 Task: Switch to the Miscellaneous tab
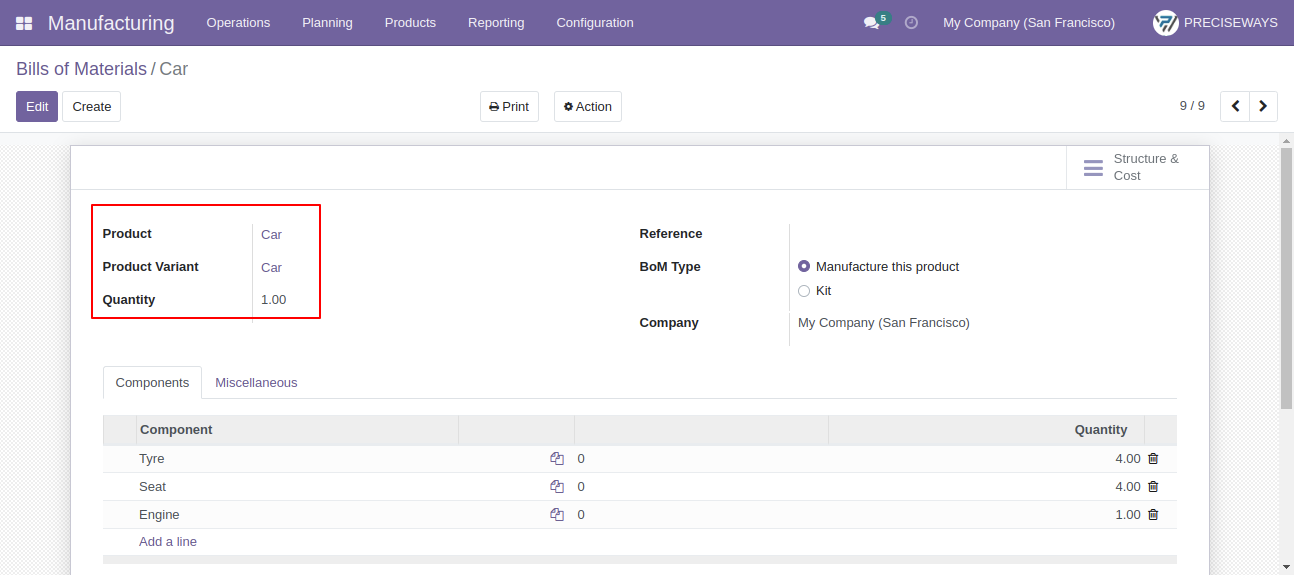pos(256,383)
